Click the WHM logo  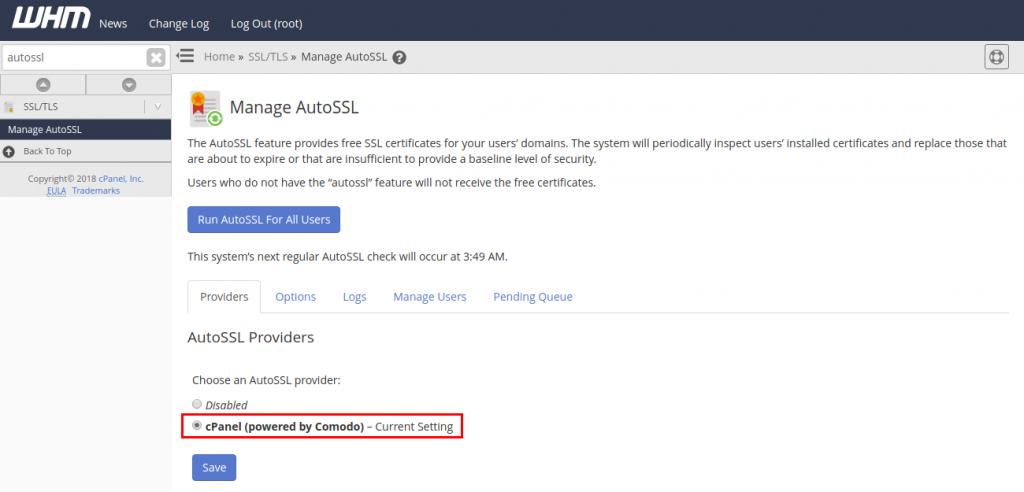[x=51, y=18]
